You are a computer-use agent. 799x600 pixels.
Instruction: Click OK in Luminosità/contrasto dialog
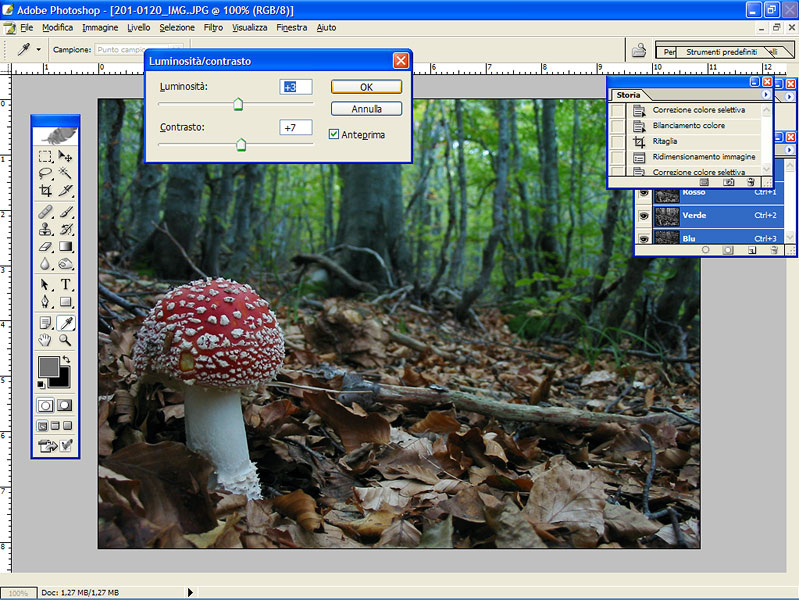[x=366, y=87]
